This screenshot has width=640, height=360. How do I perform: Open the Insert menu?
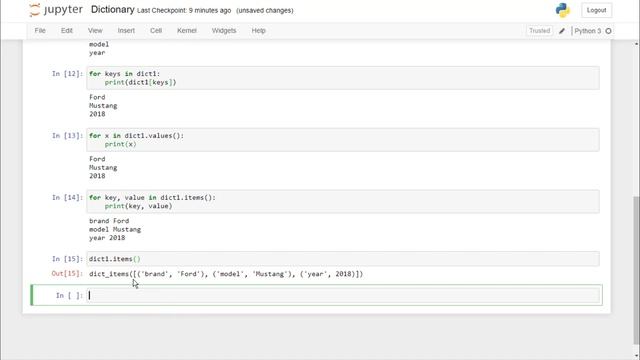pyautogui.click(x=126, y=31)
